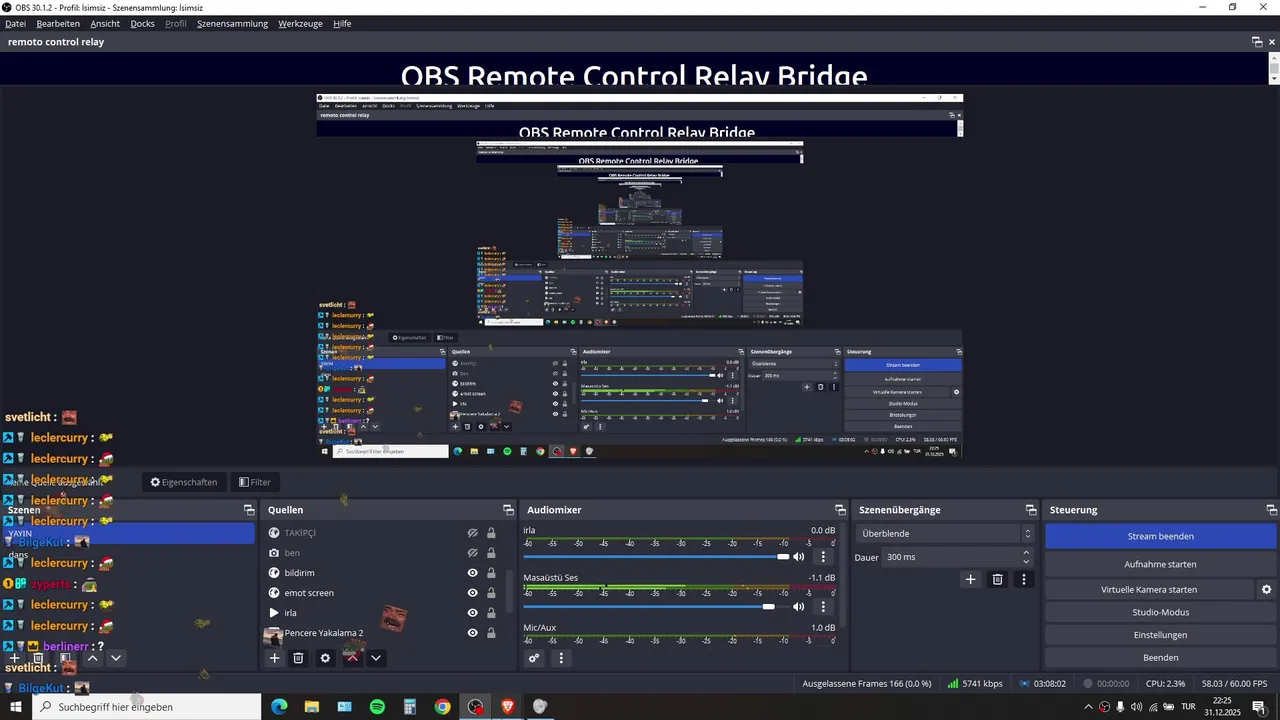Delete selected scene using Szenen trash icon
The image size is (1280, 720).
tap(38, 658)
